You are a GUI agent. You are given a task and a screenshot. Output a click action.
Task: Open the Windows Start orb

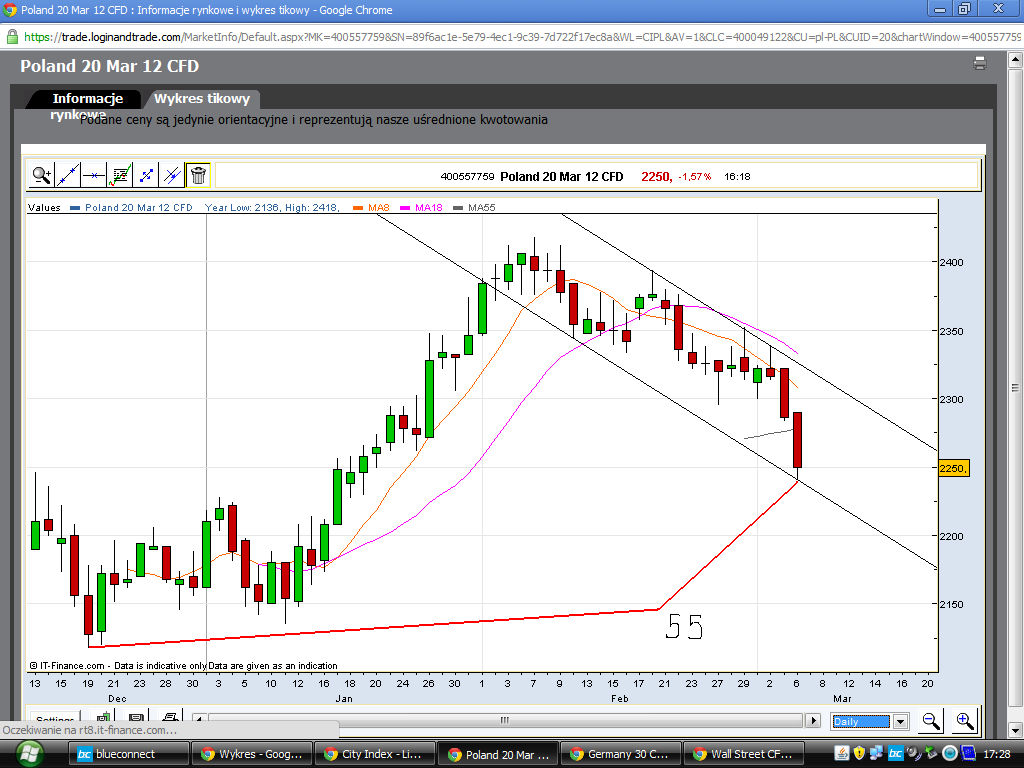coord(29,754)
